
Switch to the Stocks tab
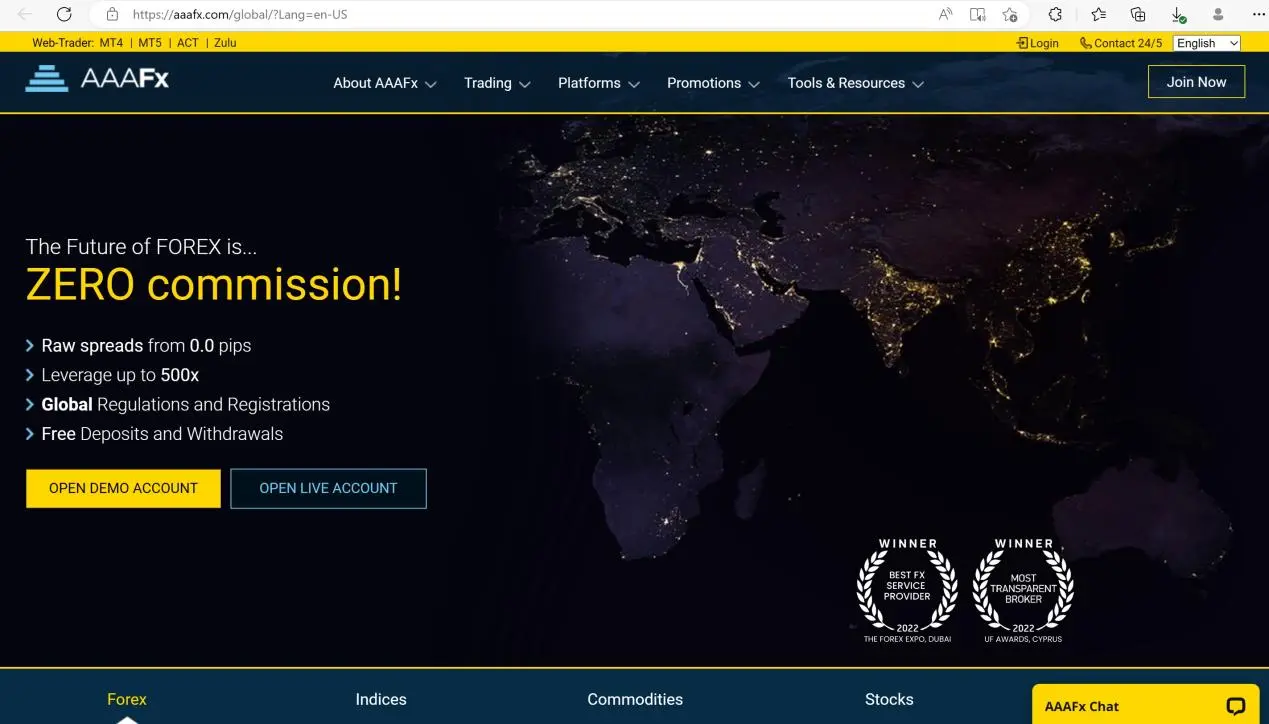coord(889,699)
